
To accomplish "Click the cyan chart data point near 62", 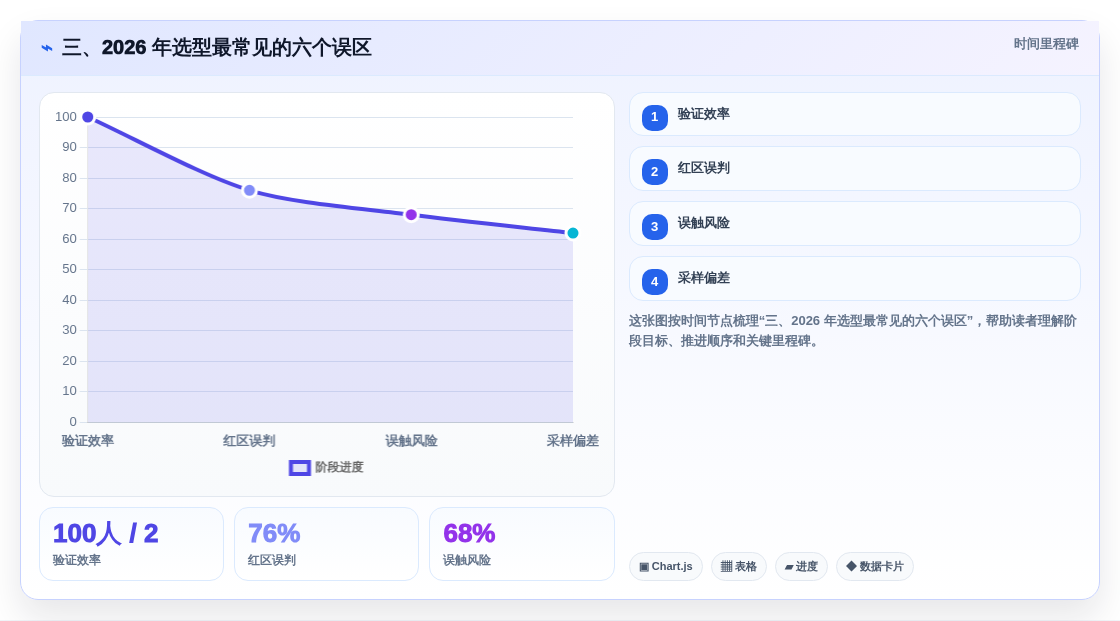I will click(x=573, y=233).
